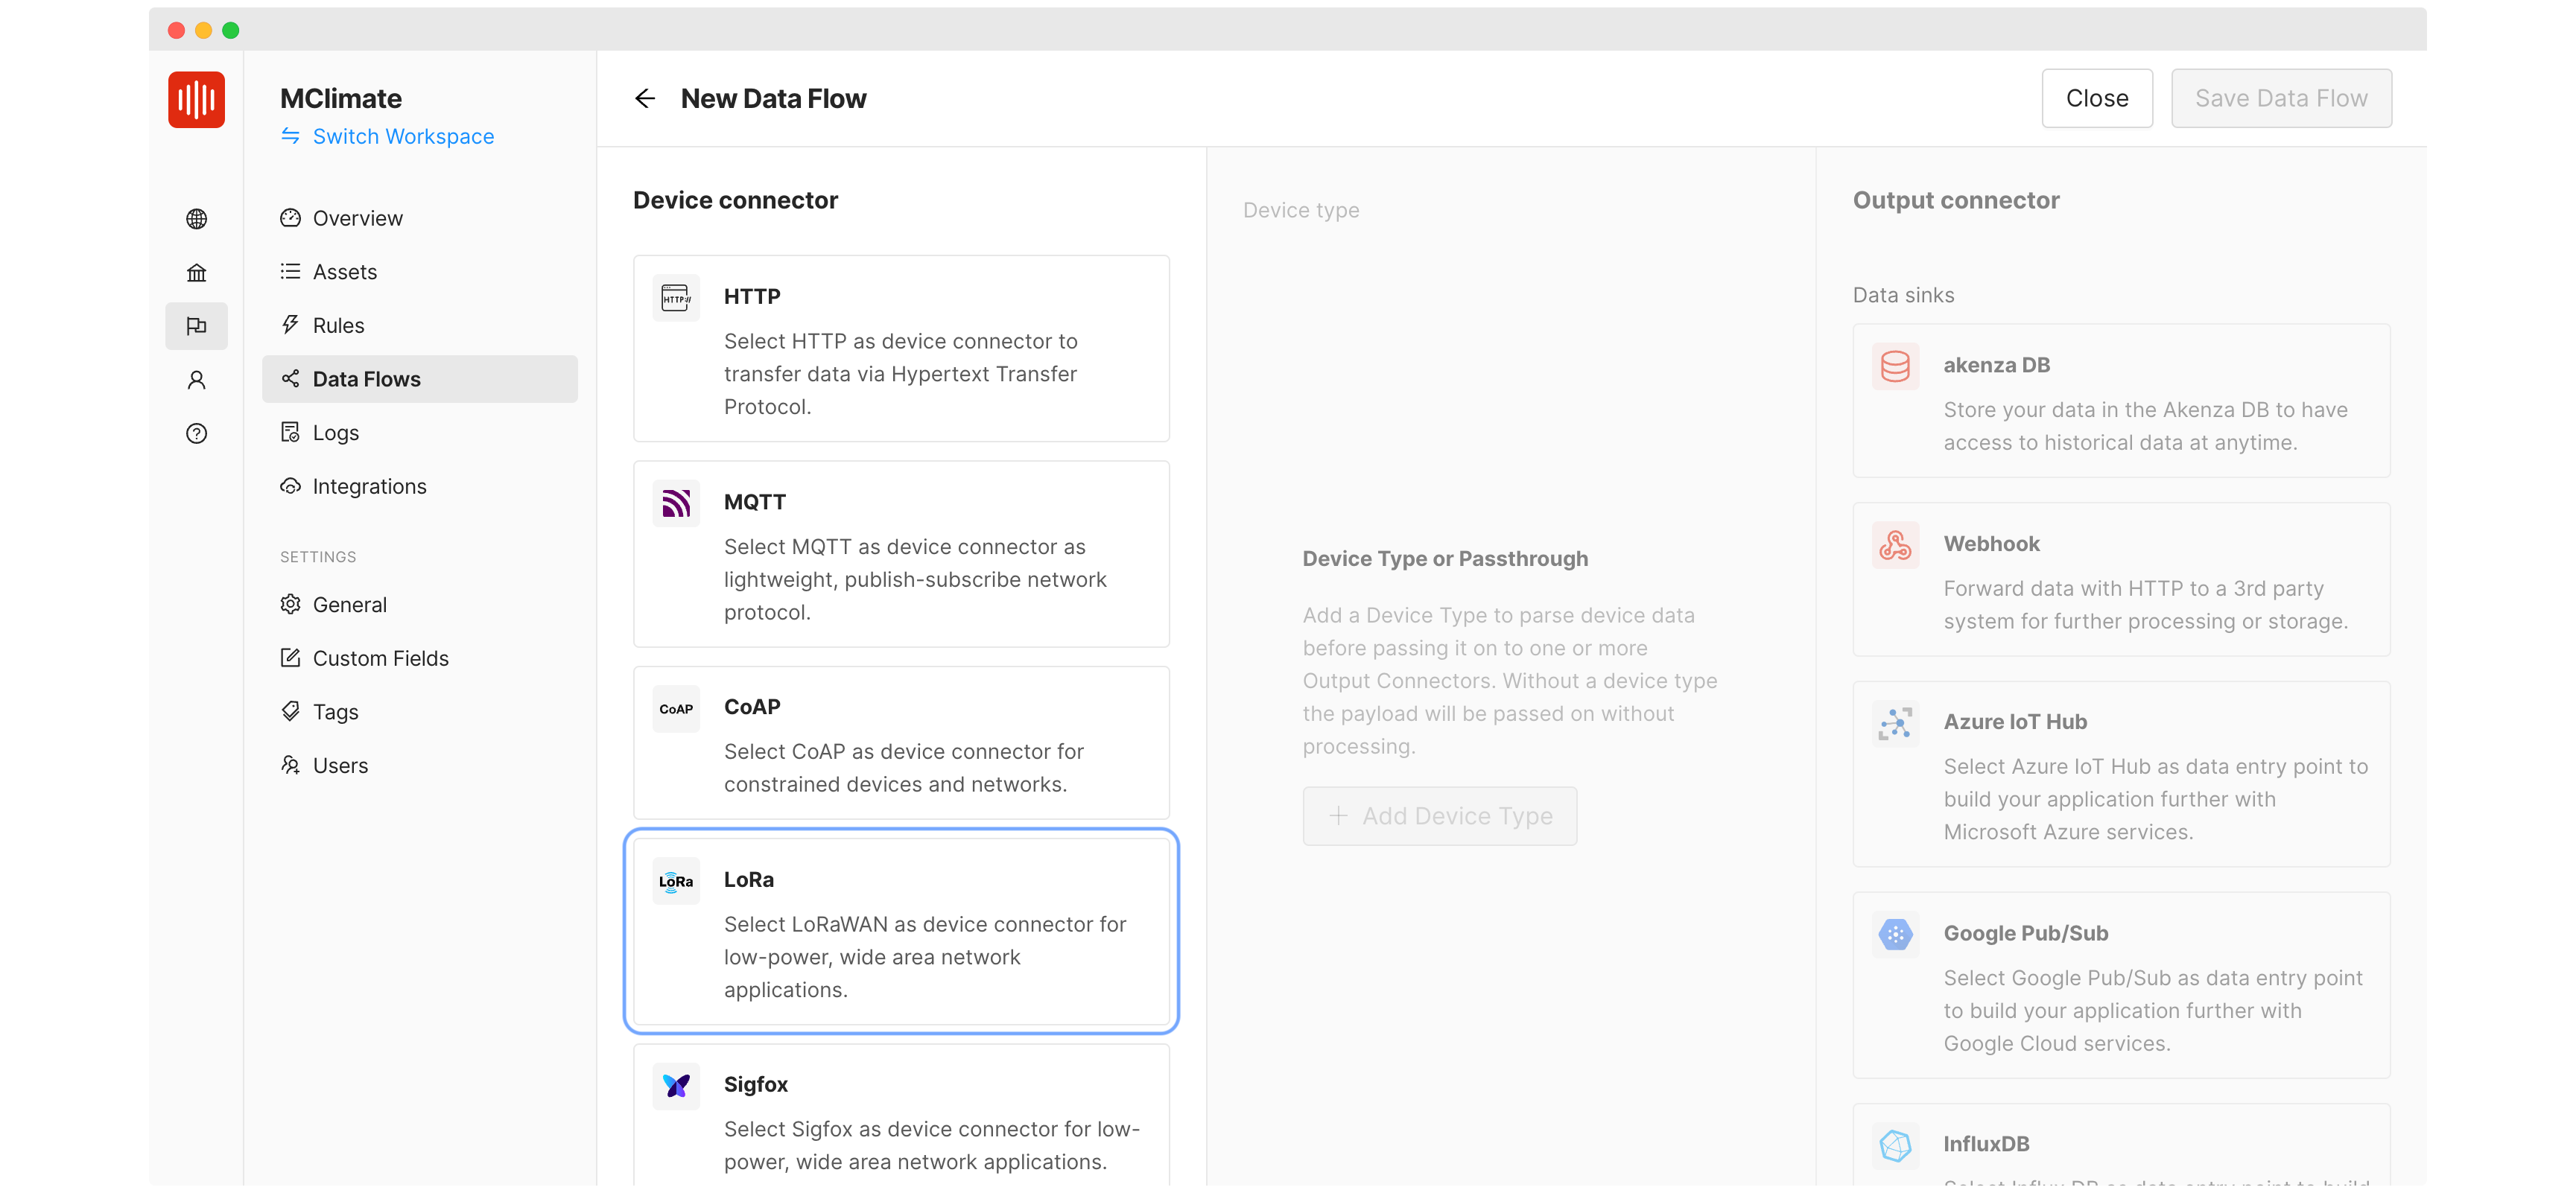Viewport: 2576px width, 1193px height.
Task: Click the help question mark icon
Action: tap(196, 433)
